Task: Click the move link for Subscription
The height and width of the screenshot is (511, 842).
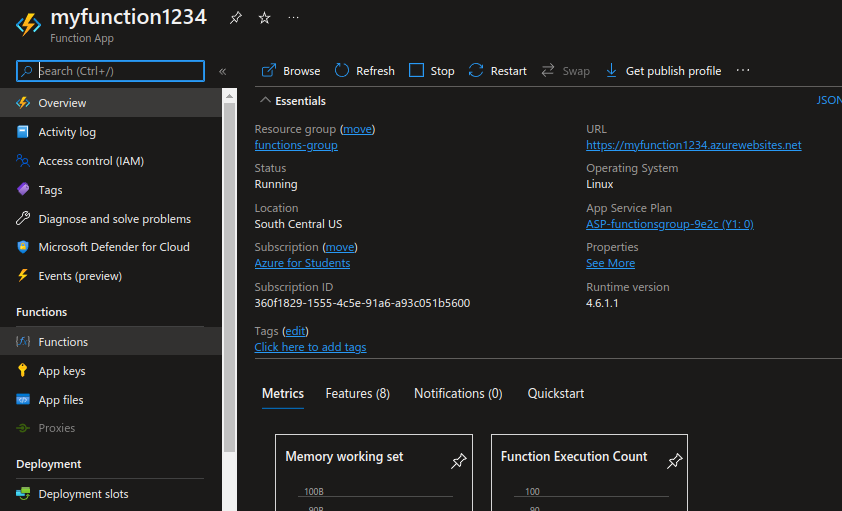Action: coord(340,247)
